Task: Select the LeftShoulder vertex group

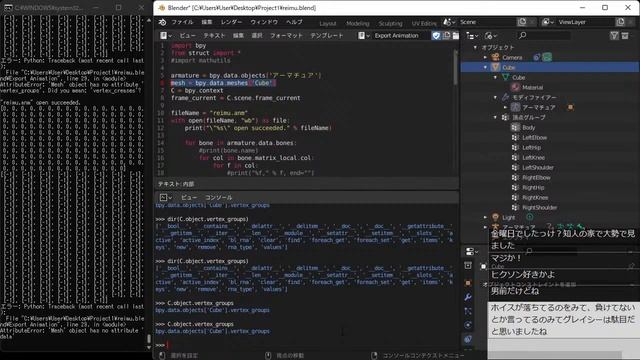Action: pos(538,168)
